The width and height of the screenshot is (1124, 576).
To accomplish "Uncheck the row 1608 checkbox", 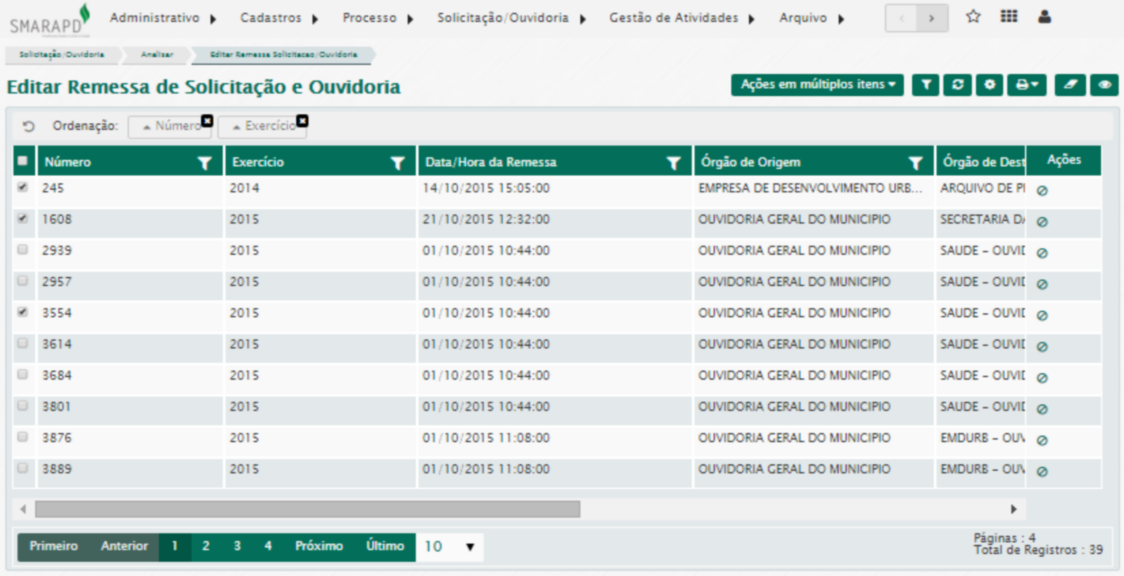I will (x=23, y=218).
